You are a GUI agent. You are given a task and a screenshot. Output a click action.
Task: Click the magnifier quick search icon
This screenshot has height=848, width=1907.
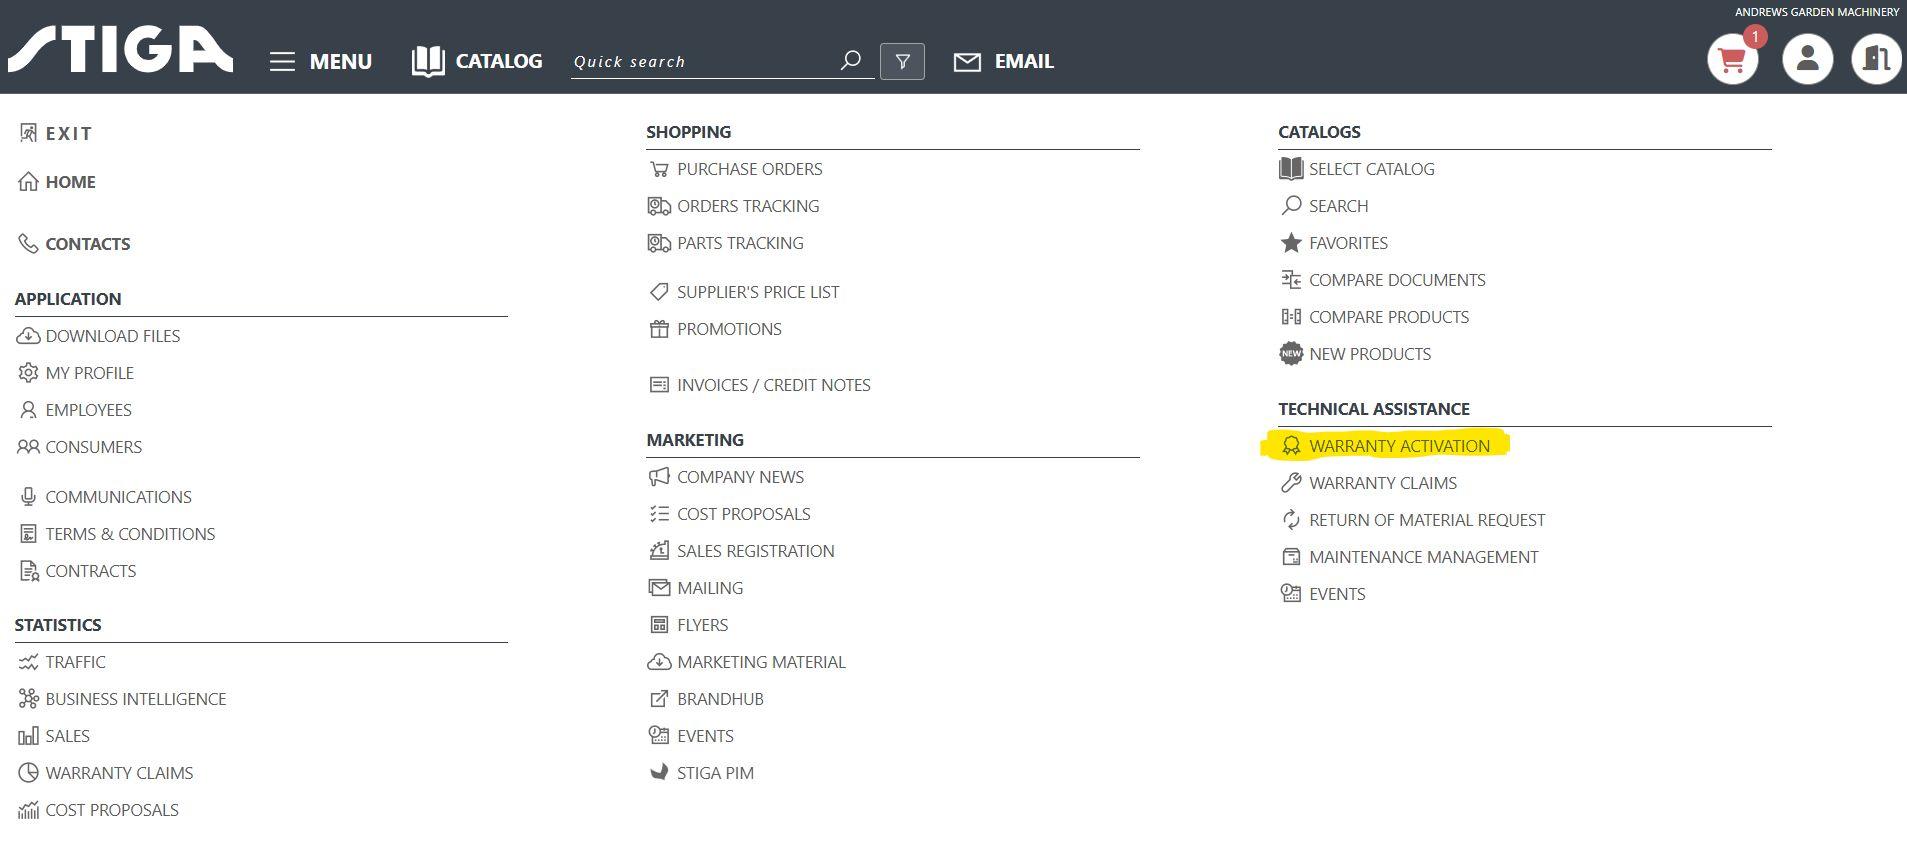[x=850, y=61]
